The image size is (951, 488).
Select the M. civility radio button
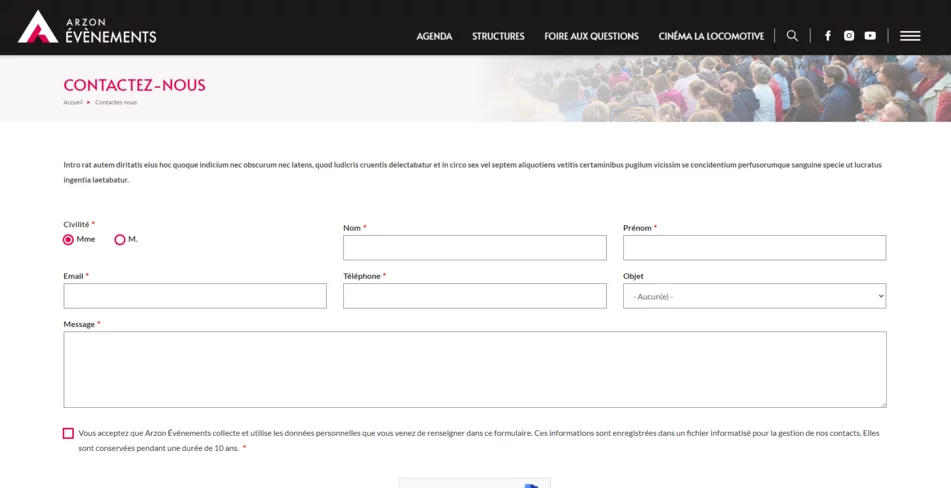120,240
